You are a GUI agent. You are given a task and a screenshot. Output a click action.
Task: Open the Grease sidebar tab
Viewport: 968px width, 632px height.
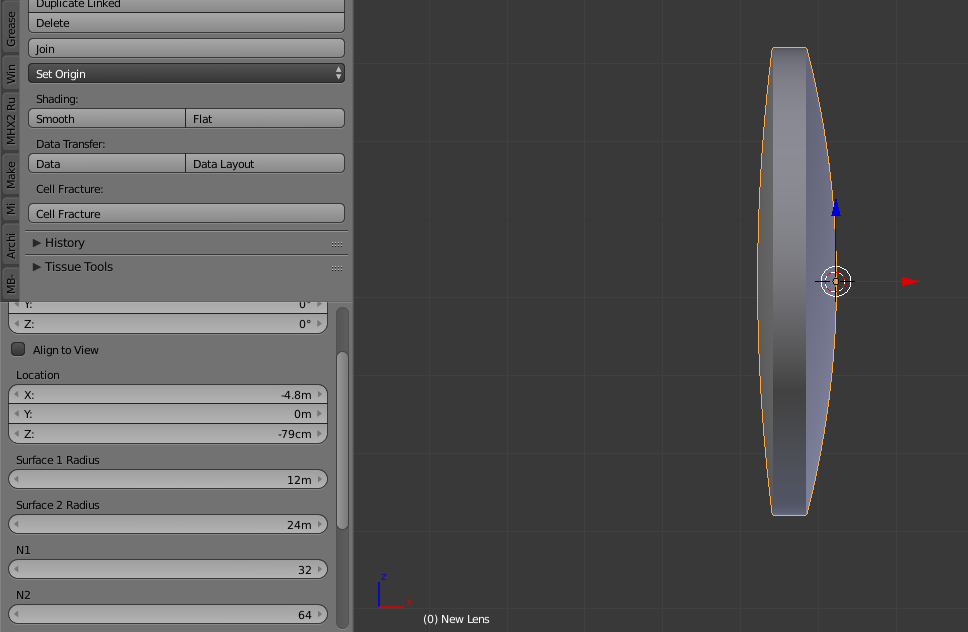click(x=11, y=28)
